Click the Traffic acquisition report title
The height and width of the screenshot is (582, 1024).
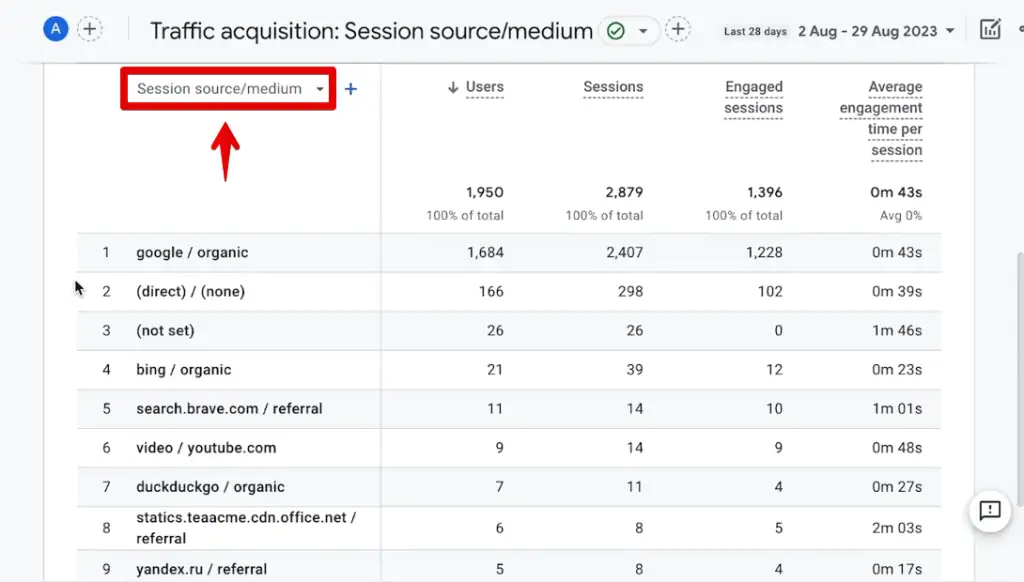[x=371, y=31]
